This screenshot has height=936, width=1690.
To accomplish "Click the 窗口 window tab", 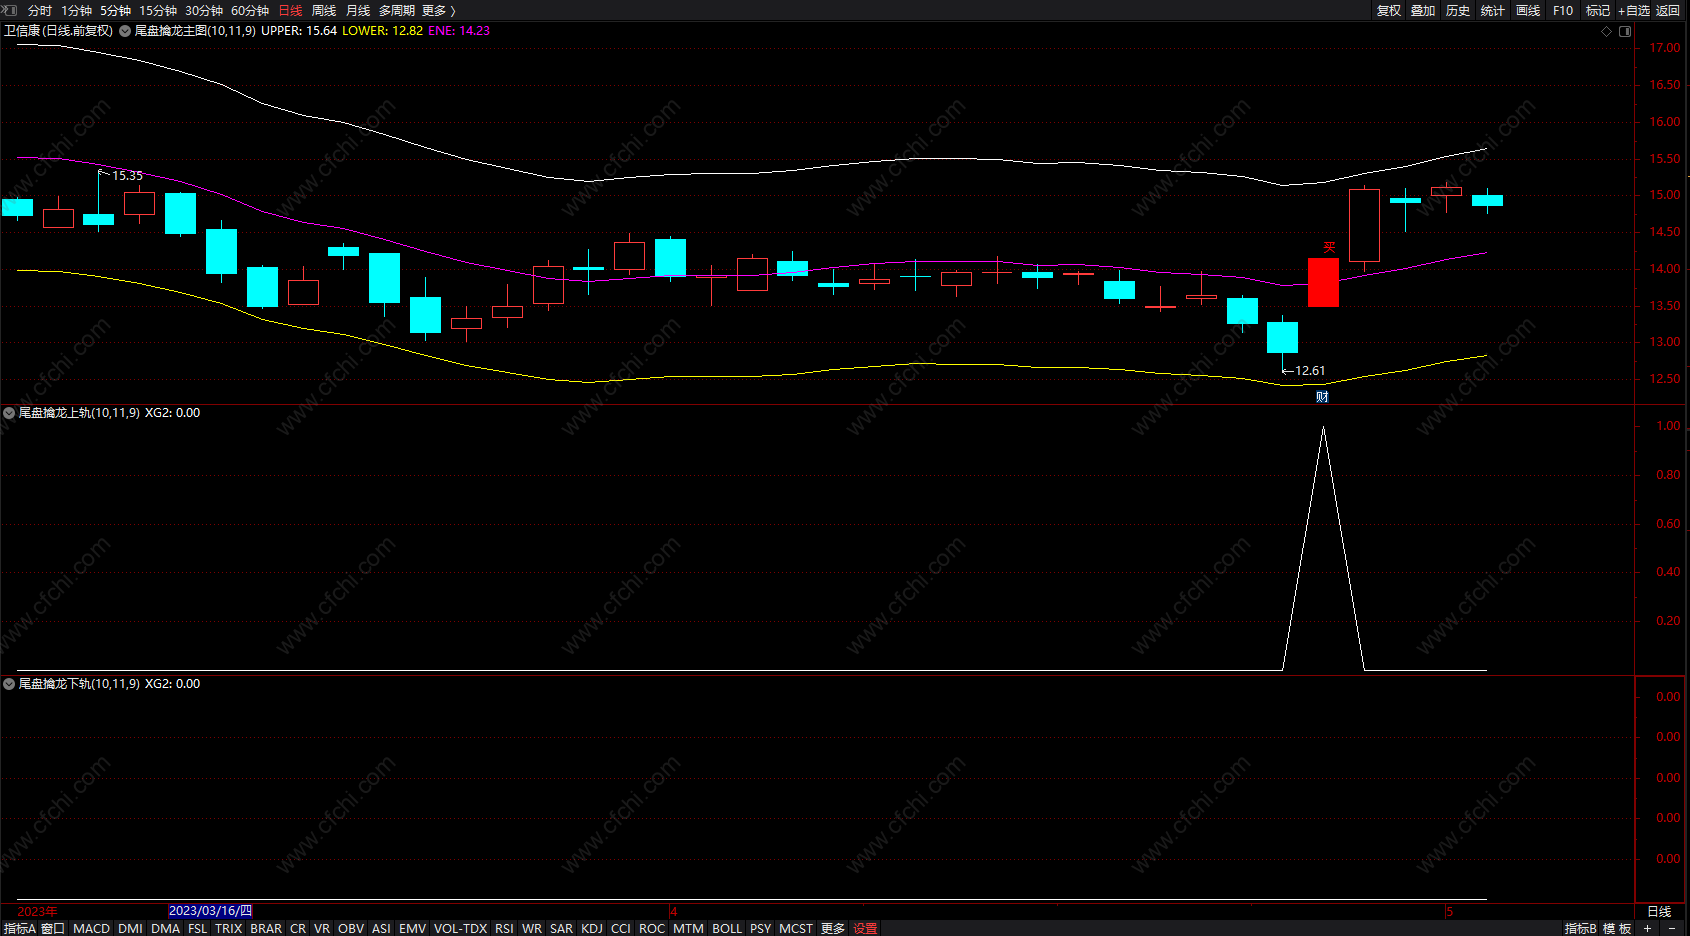I will pyautogui.click(x=53, y=929).
